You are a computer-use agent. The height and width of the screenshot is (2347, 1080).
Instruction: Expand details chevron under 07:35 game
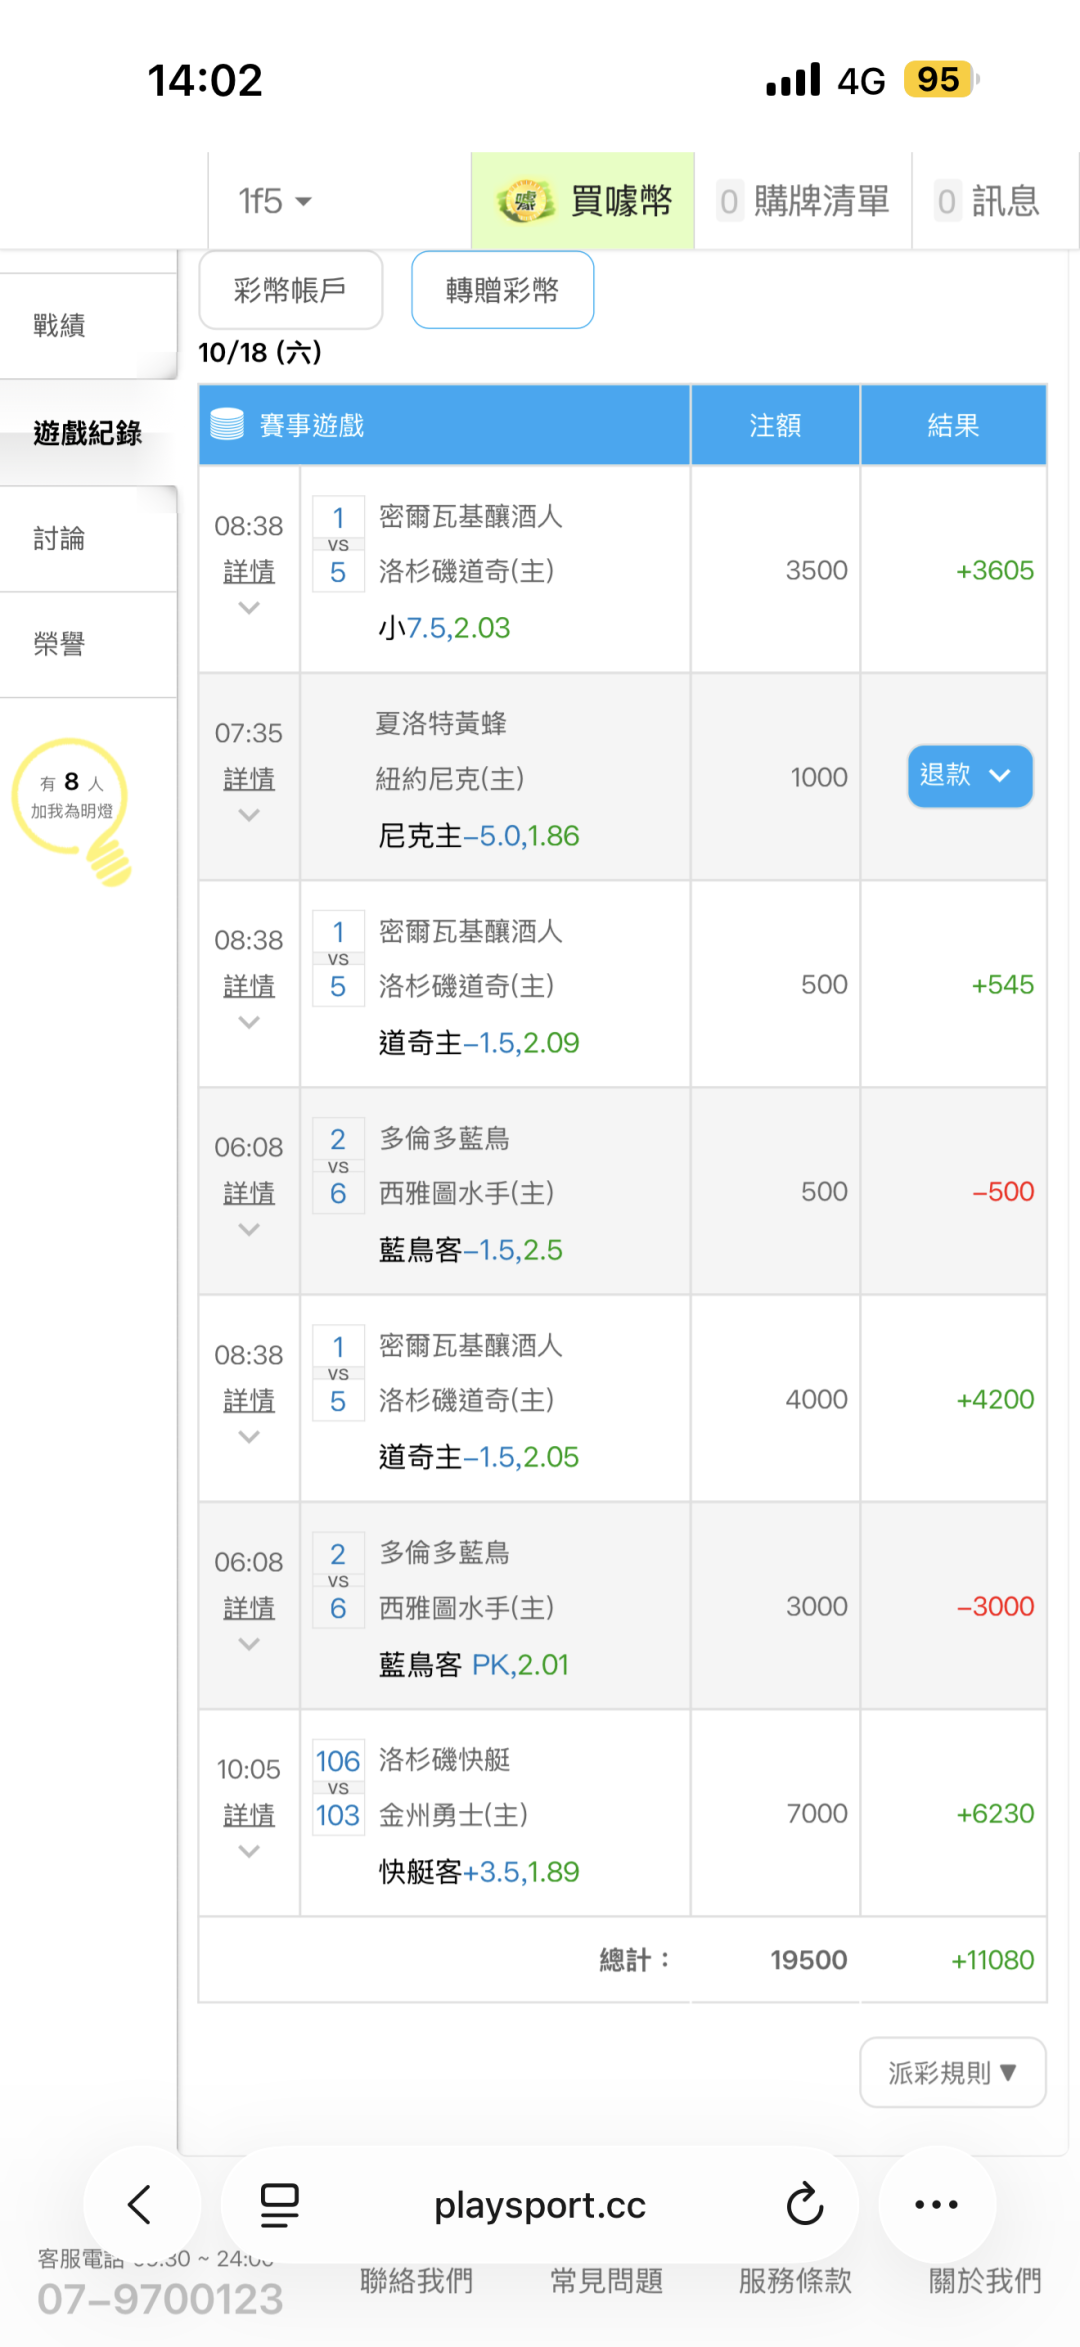(x=249, y=816)
